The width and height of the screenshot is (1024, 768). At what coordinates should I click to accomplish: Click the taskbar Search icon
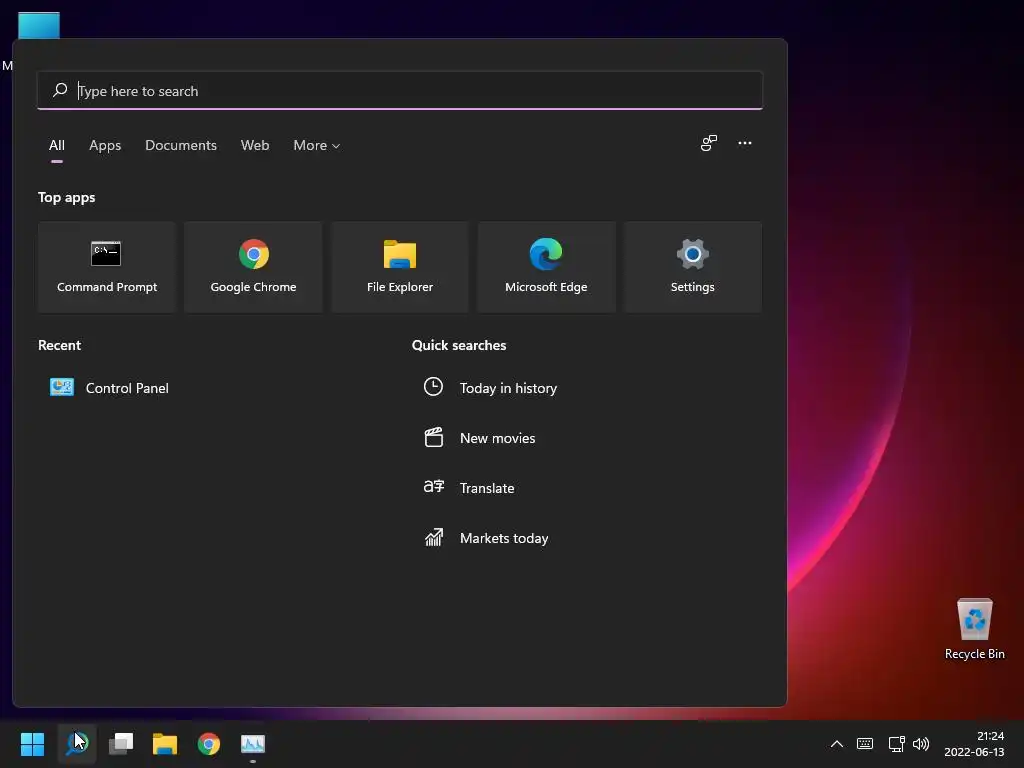77,744
